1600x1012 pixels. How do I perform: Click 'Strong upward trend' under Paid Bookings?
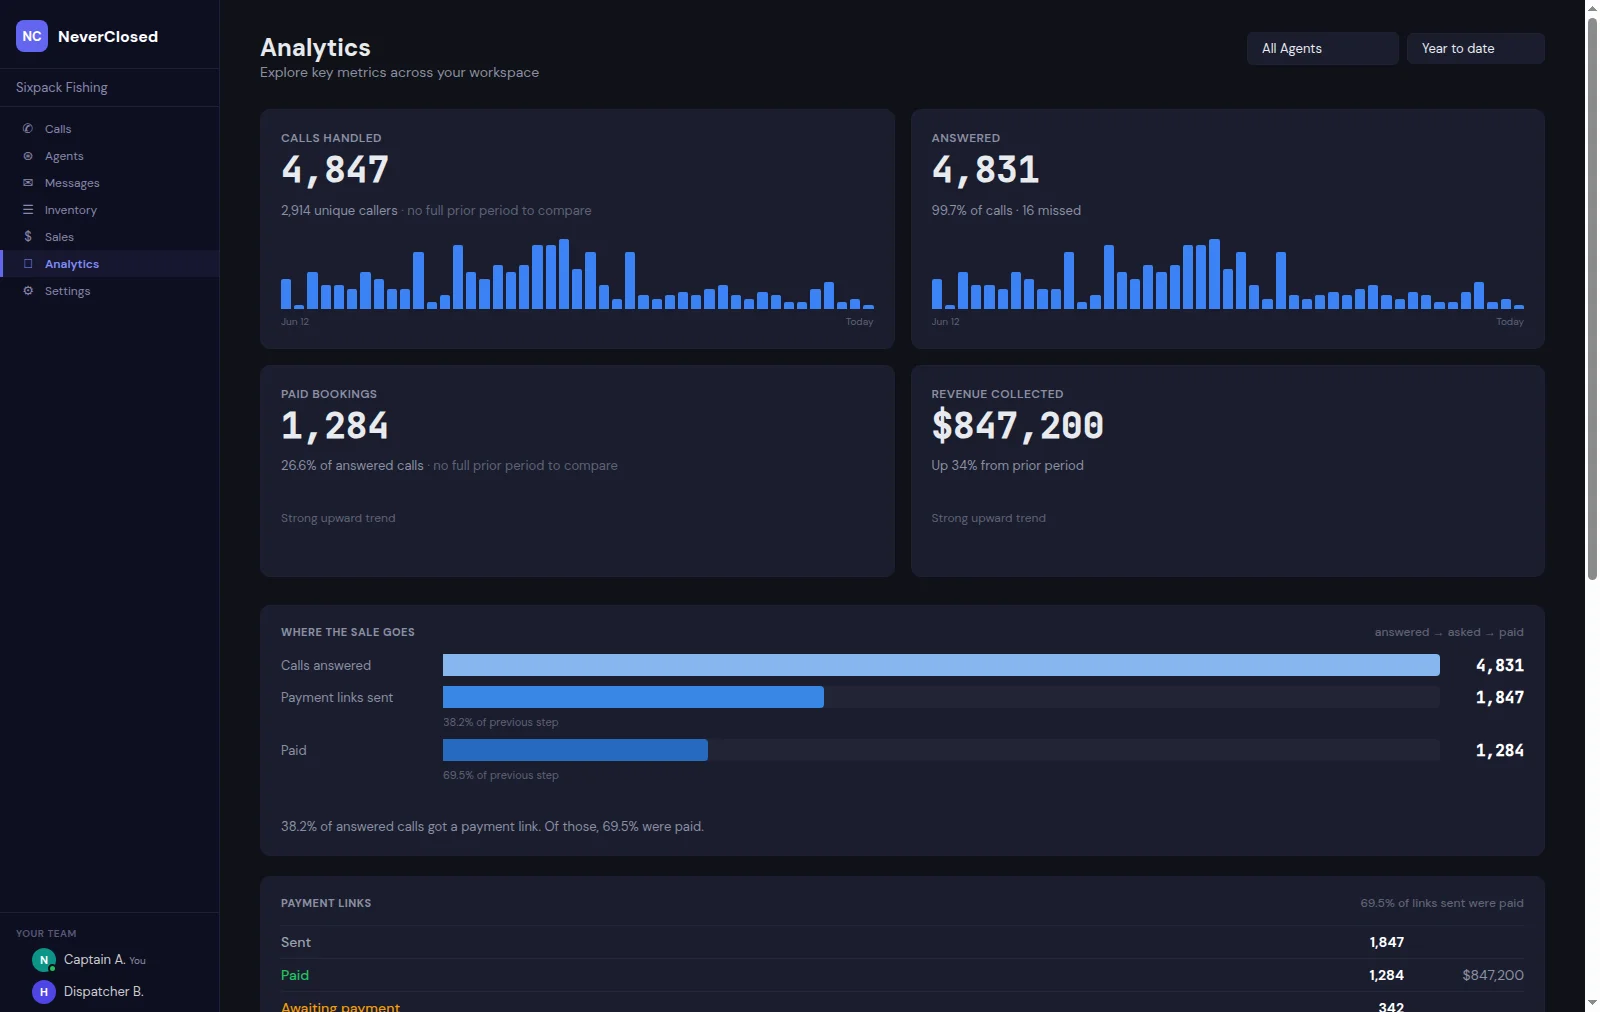tap(338, 518)
